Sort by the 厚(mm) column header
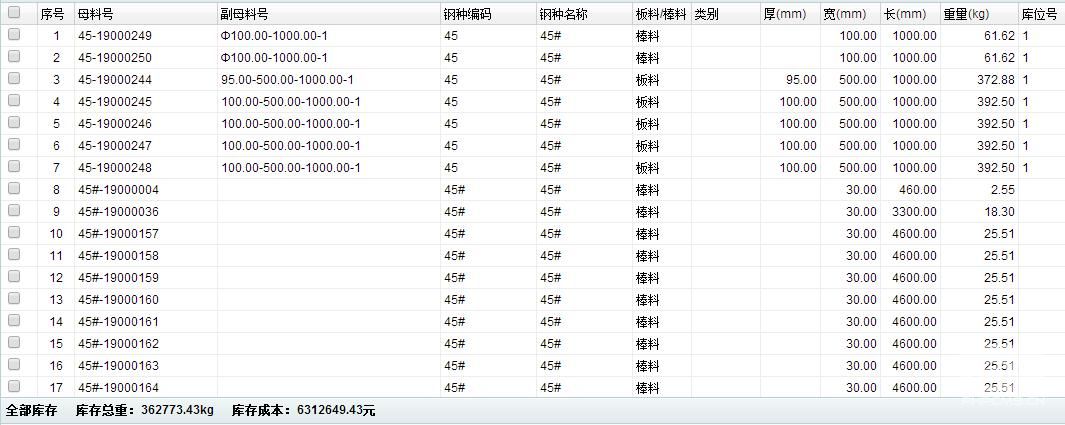Screen dimensions: 1065x425 790,14
